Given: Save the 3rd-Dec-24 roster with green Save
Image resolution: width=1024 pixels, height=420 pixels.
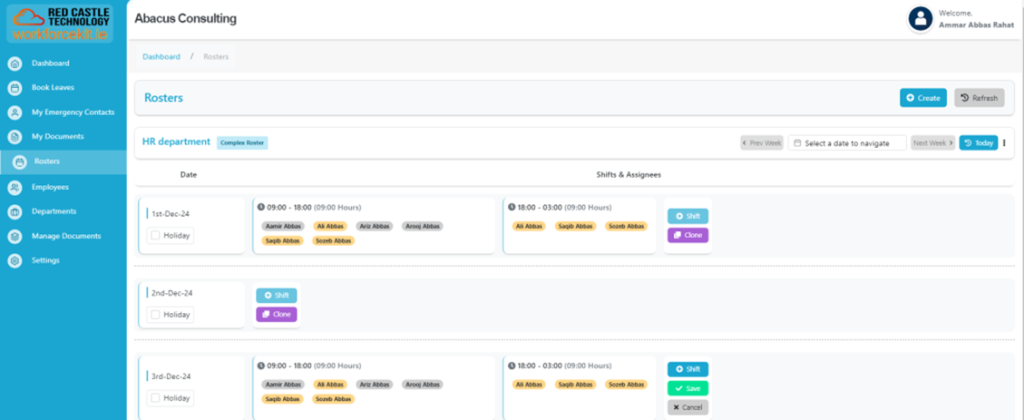Looking at the screenshot, I should click(687, 388).
